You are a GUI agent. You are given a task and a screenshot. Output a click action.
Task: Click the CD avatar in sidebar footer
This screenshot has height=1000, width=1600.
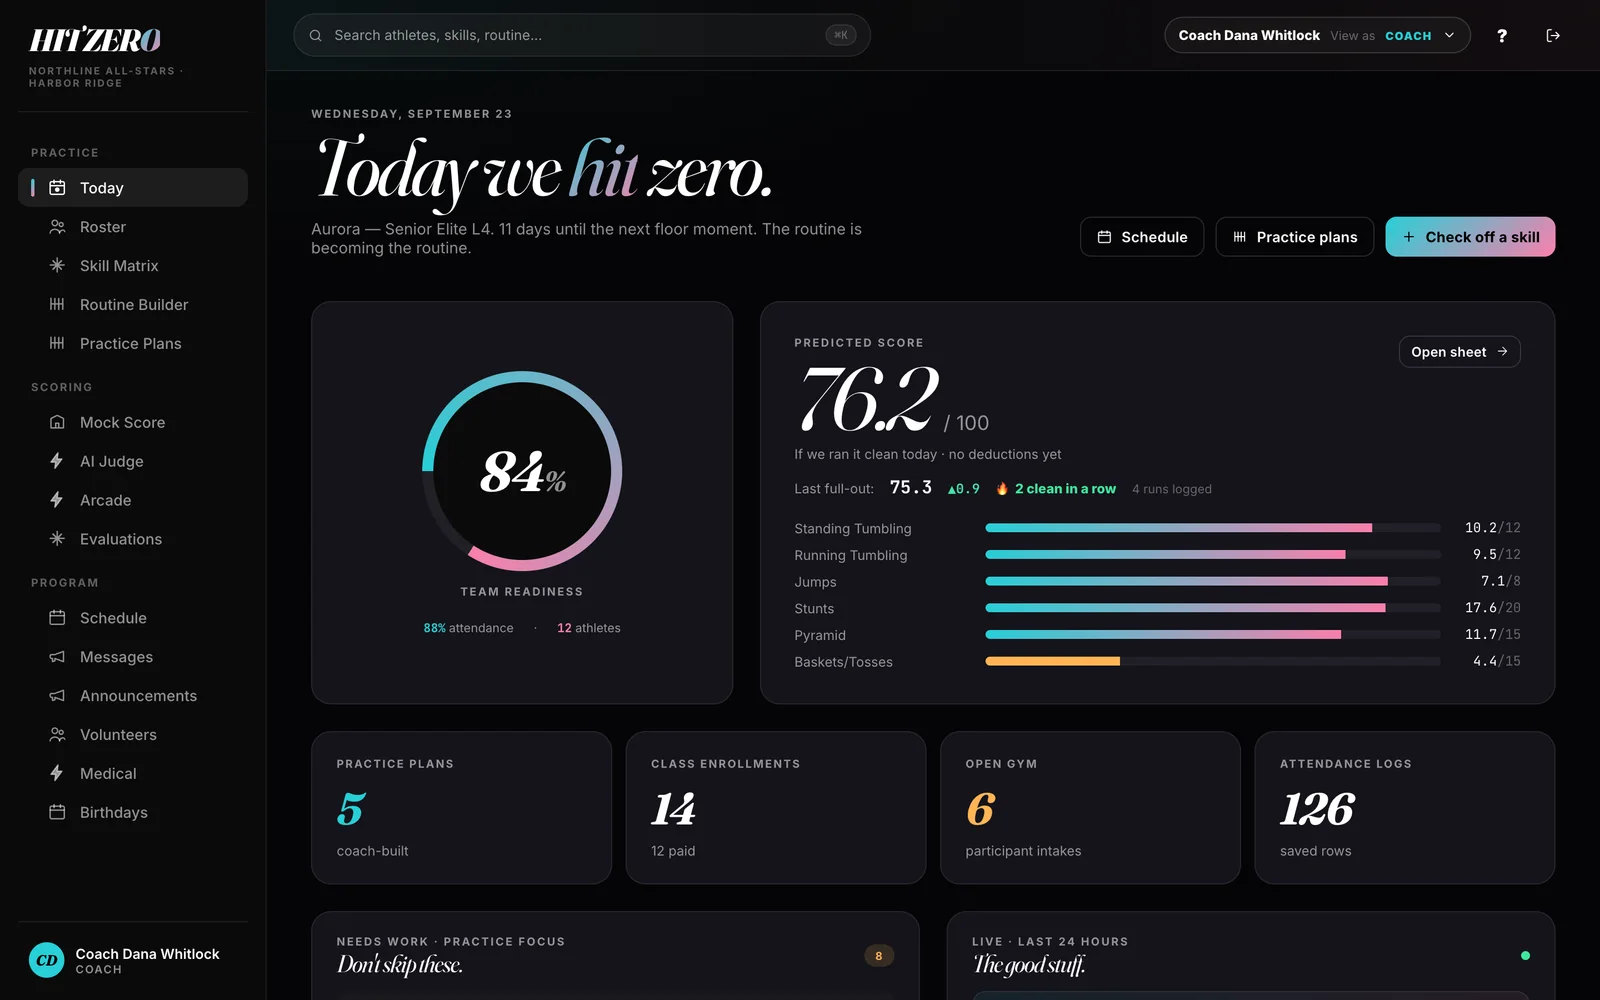(x=46, y=960)
